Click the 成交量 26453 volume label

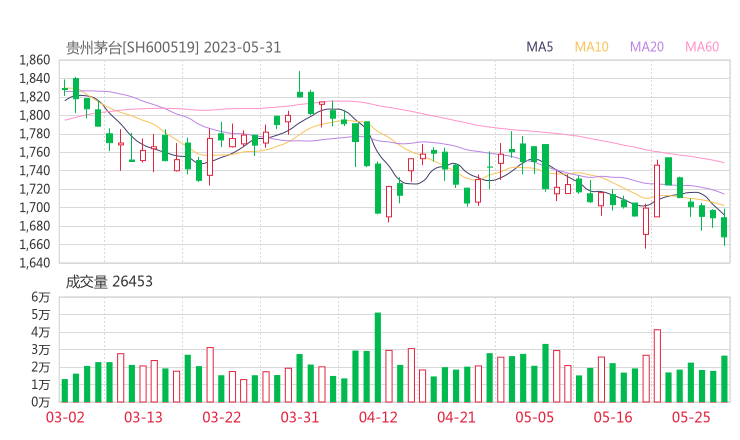pyautogui.click(x=109, y=282)
